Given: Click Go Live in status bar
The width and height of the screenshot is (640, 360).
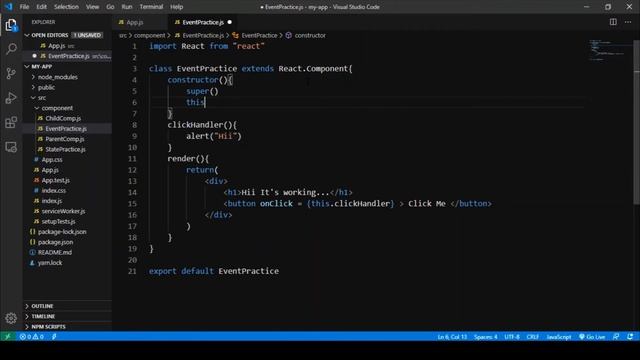Looking at the screenshot, I should (x=592, y=337).
